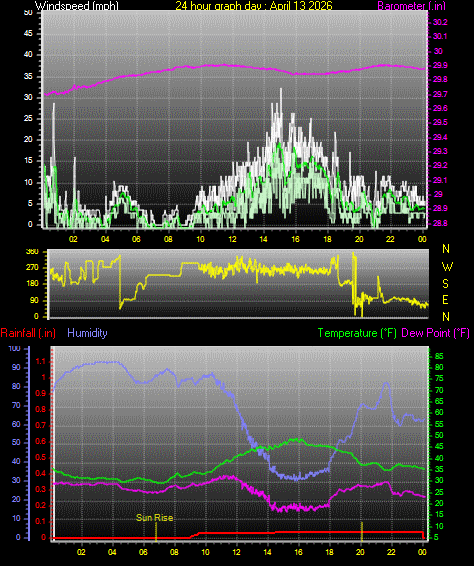474x566 pixels.
Task: Click the 'Barometer (.in)' axis title
Action: tap(412, 5)
